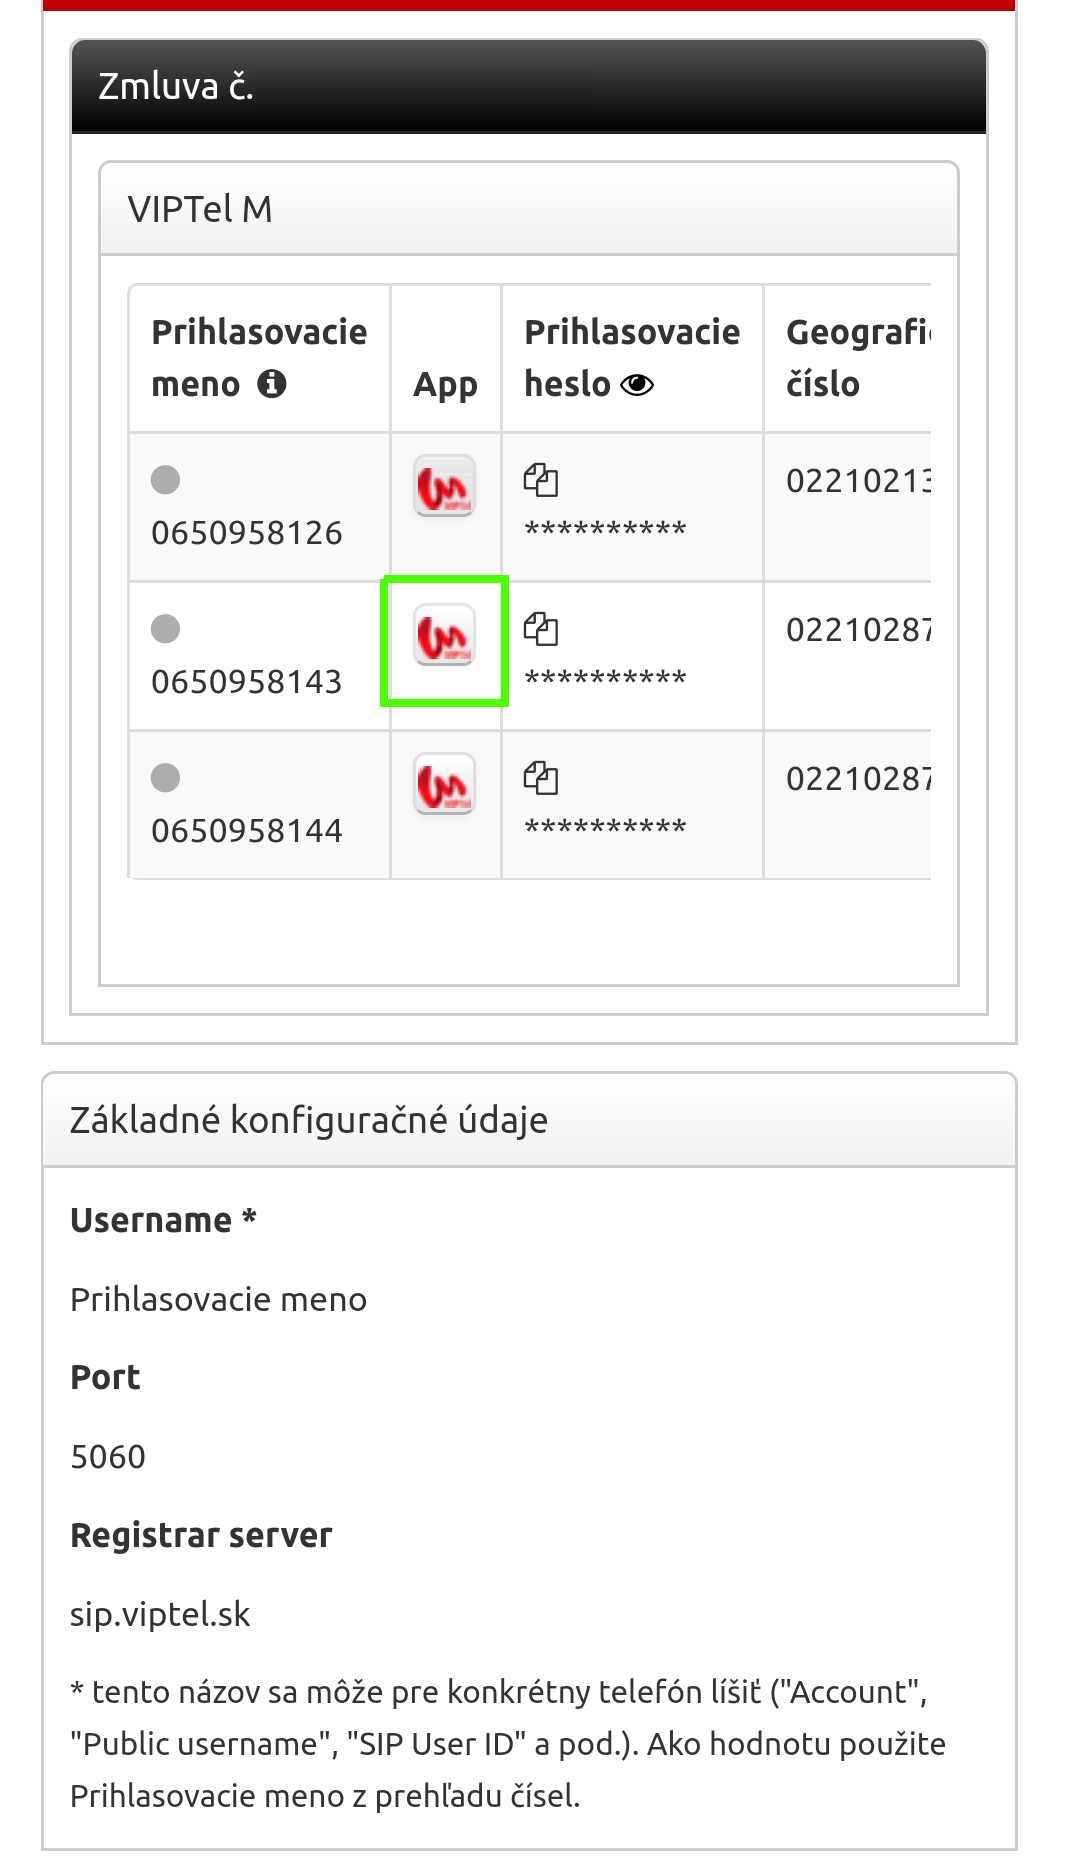Select login number 0650958144
Viewport: 1068px width, 1871px height.
tap(247, 831)
